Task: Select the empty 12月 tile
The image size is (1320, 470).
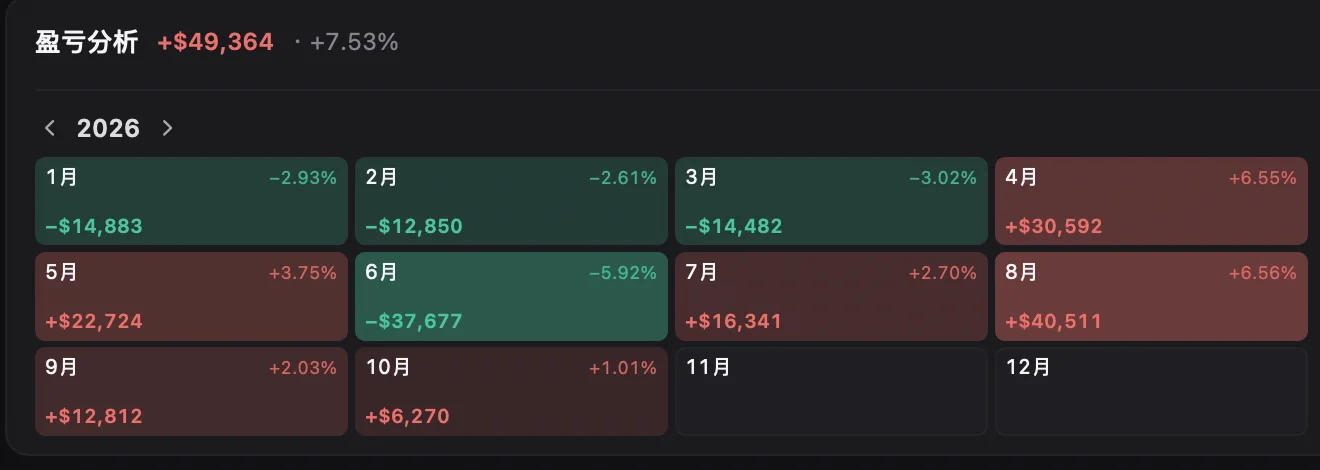Action: pyautogui.click(x=1151, y=391)
